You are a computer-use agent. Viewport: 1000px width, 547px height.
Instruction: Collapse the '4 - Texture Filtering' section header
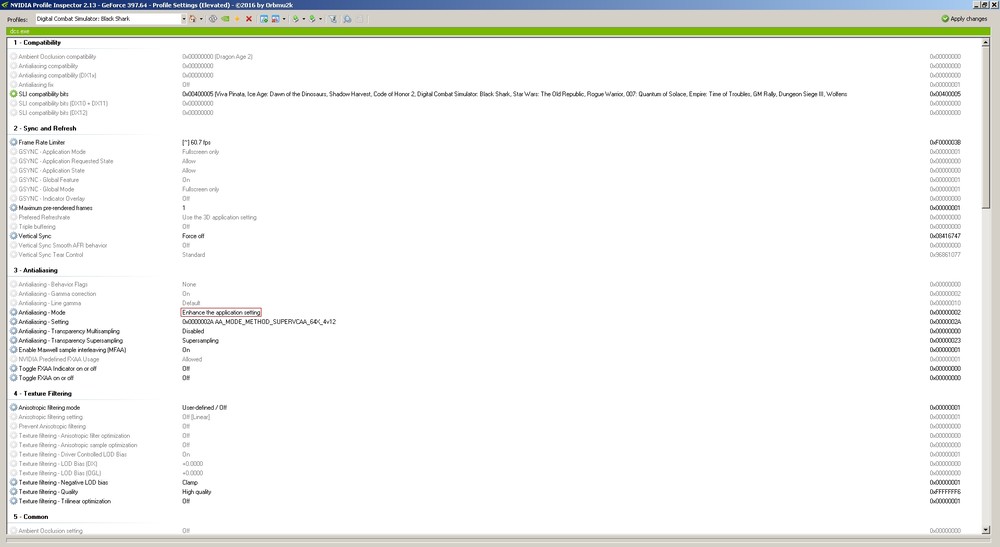(42, 393)
